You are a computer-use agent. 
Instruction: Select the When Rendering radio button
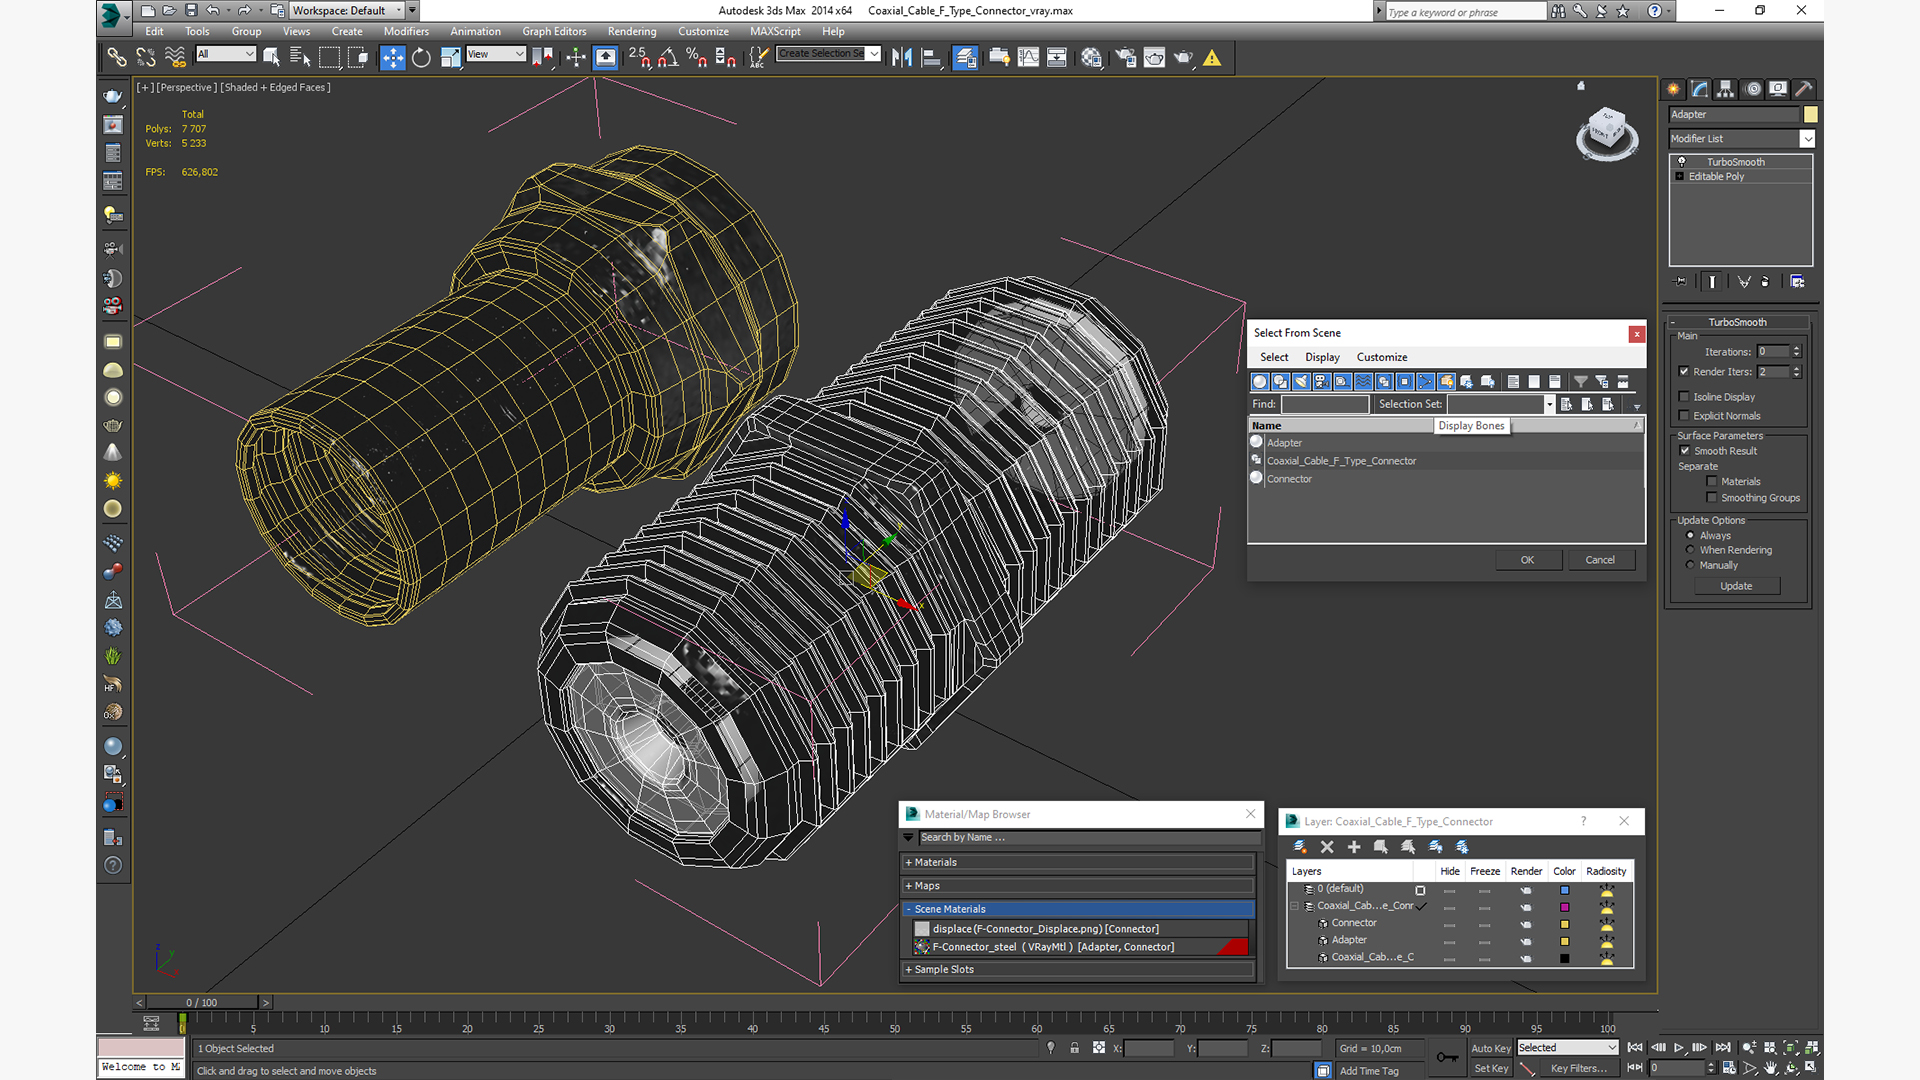[x=1691, y=550]
